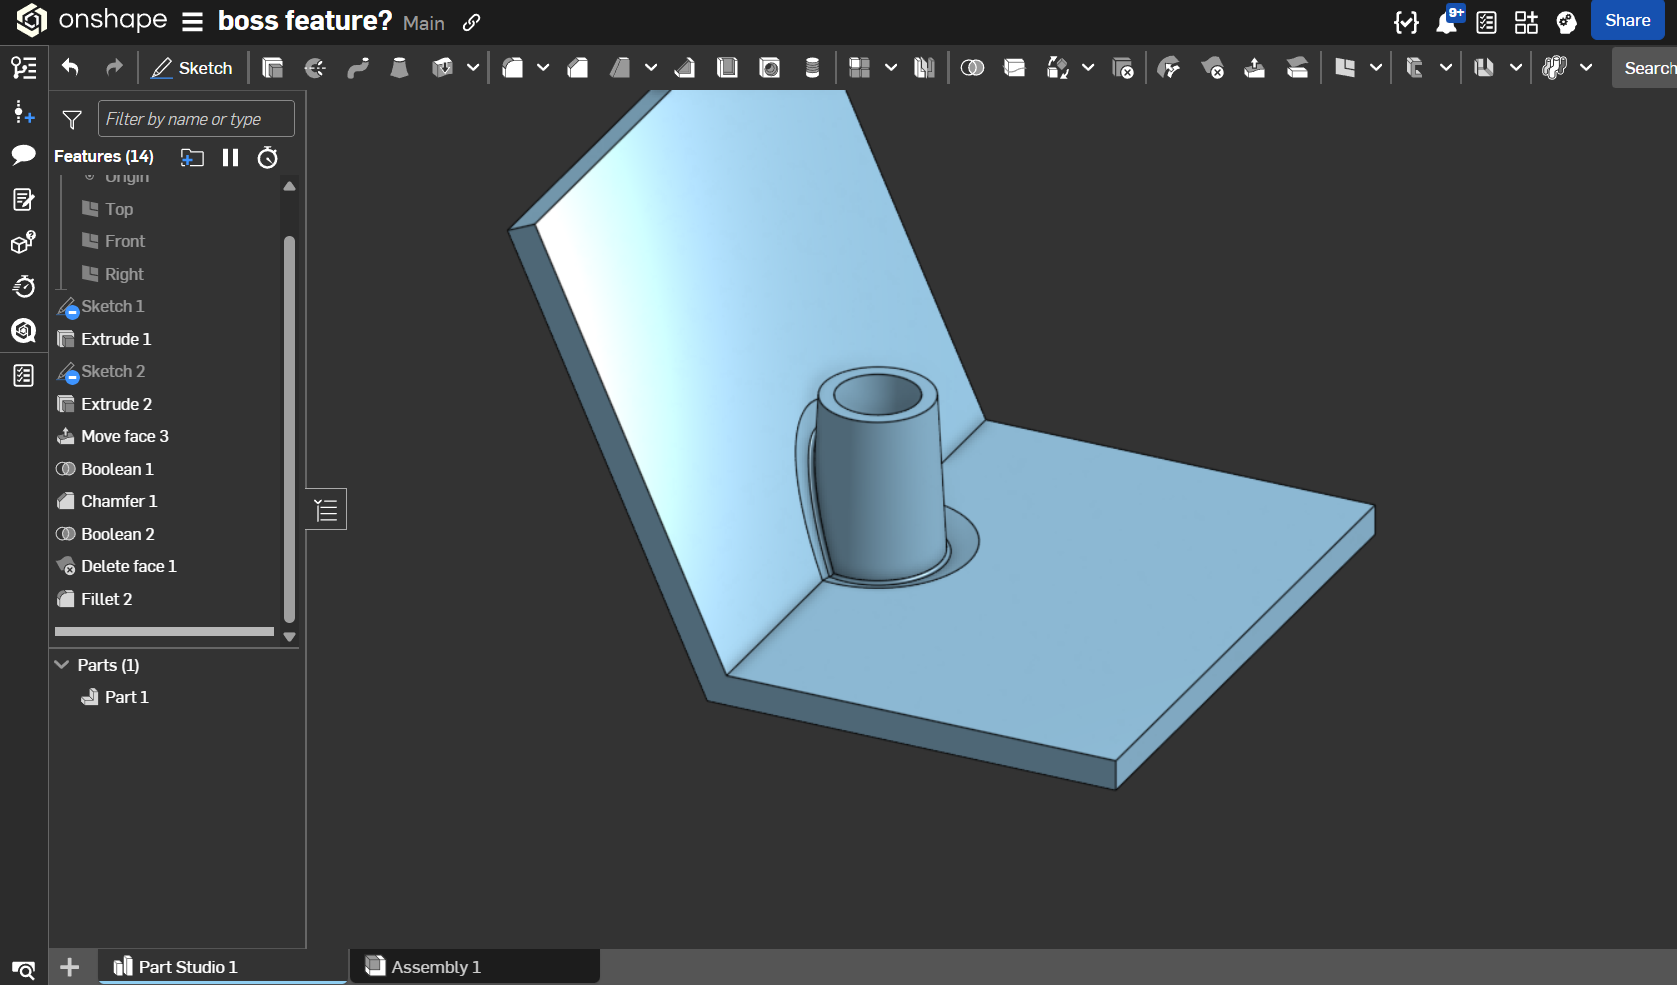Open the Fillet tool dropdown arrow
1677x985 pixels.
[x=543, y=68]
